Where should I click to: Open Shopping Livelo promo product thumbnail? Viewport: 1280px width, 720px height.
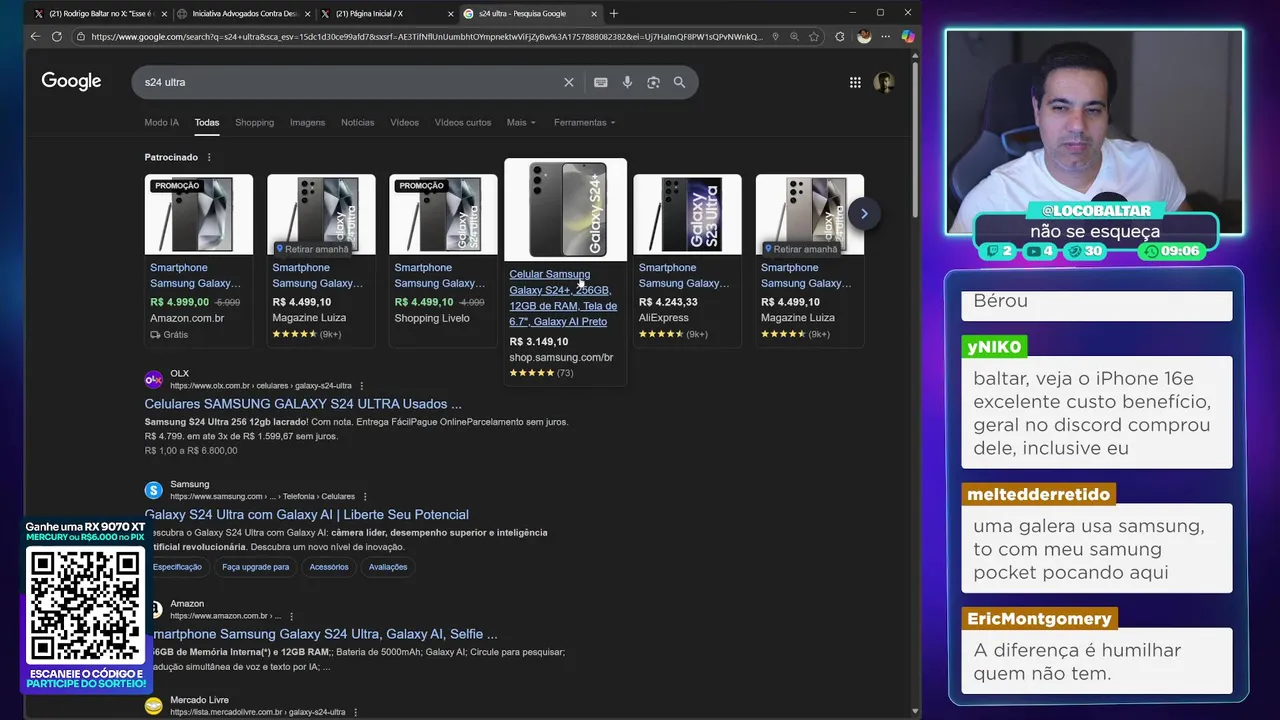[x=443, y=215]
